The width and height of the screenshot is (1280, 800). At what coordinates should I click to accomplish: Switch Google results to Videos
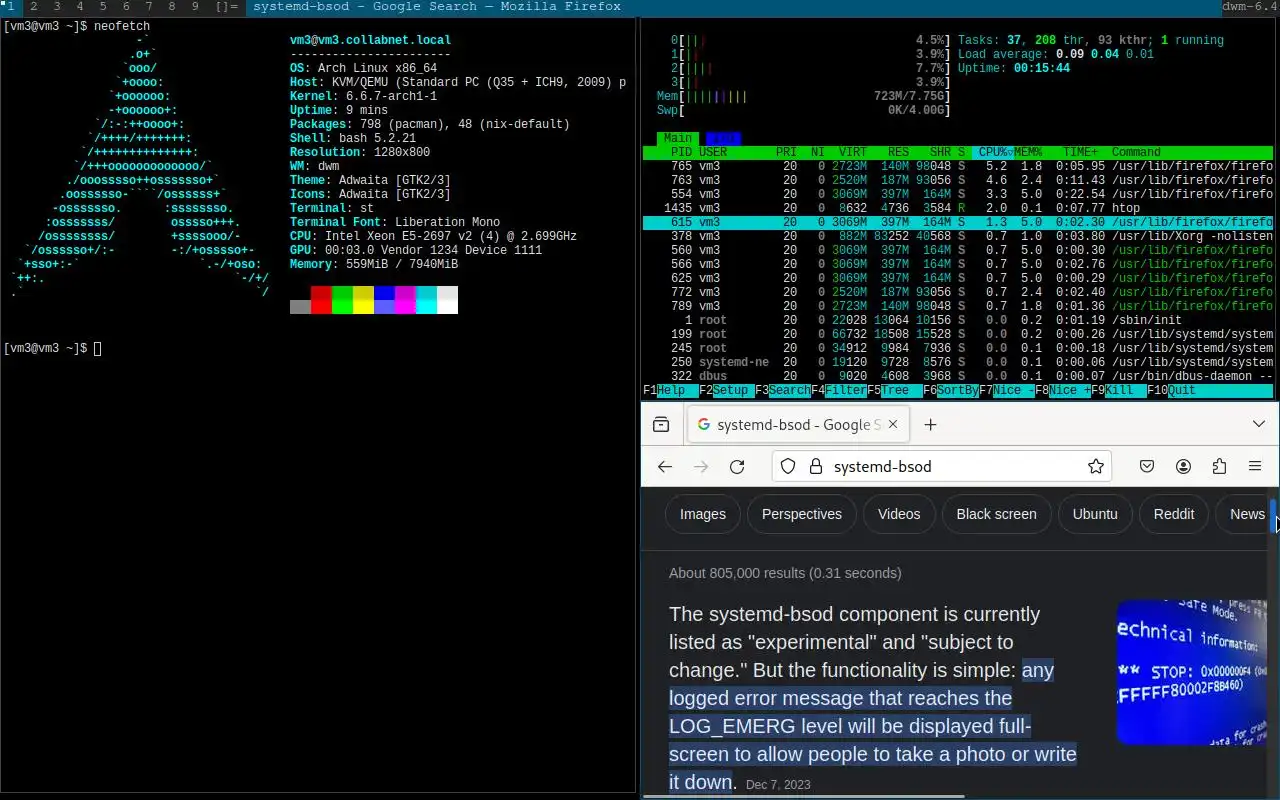click(899, 514)
